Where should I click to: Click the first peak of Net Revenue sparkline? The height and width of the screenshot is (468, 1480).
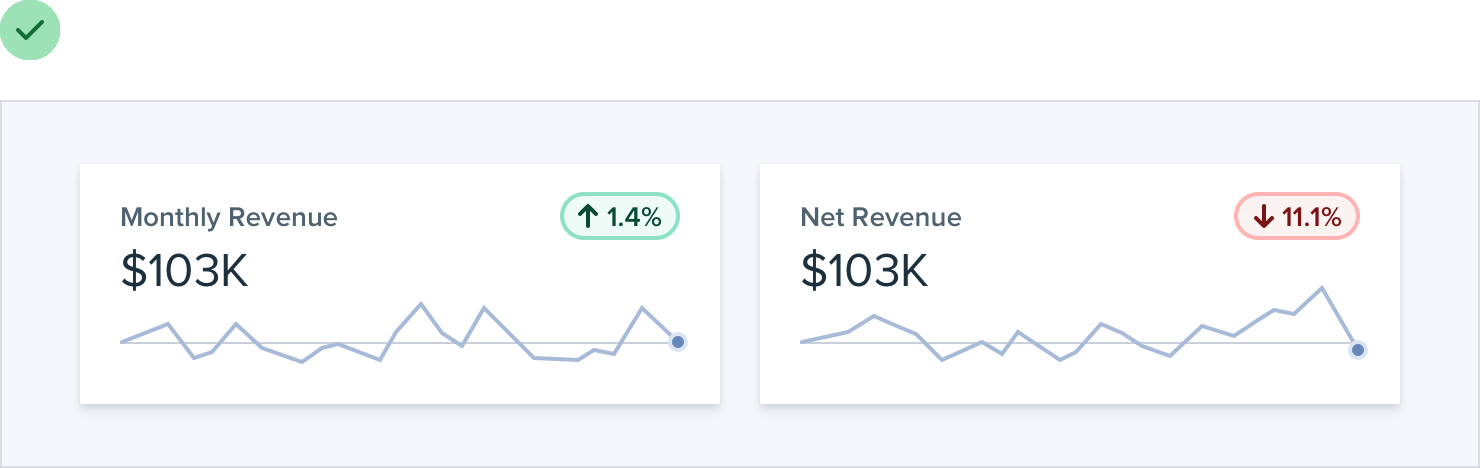[x=874, y=316]
